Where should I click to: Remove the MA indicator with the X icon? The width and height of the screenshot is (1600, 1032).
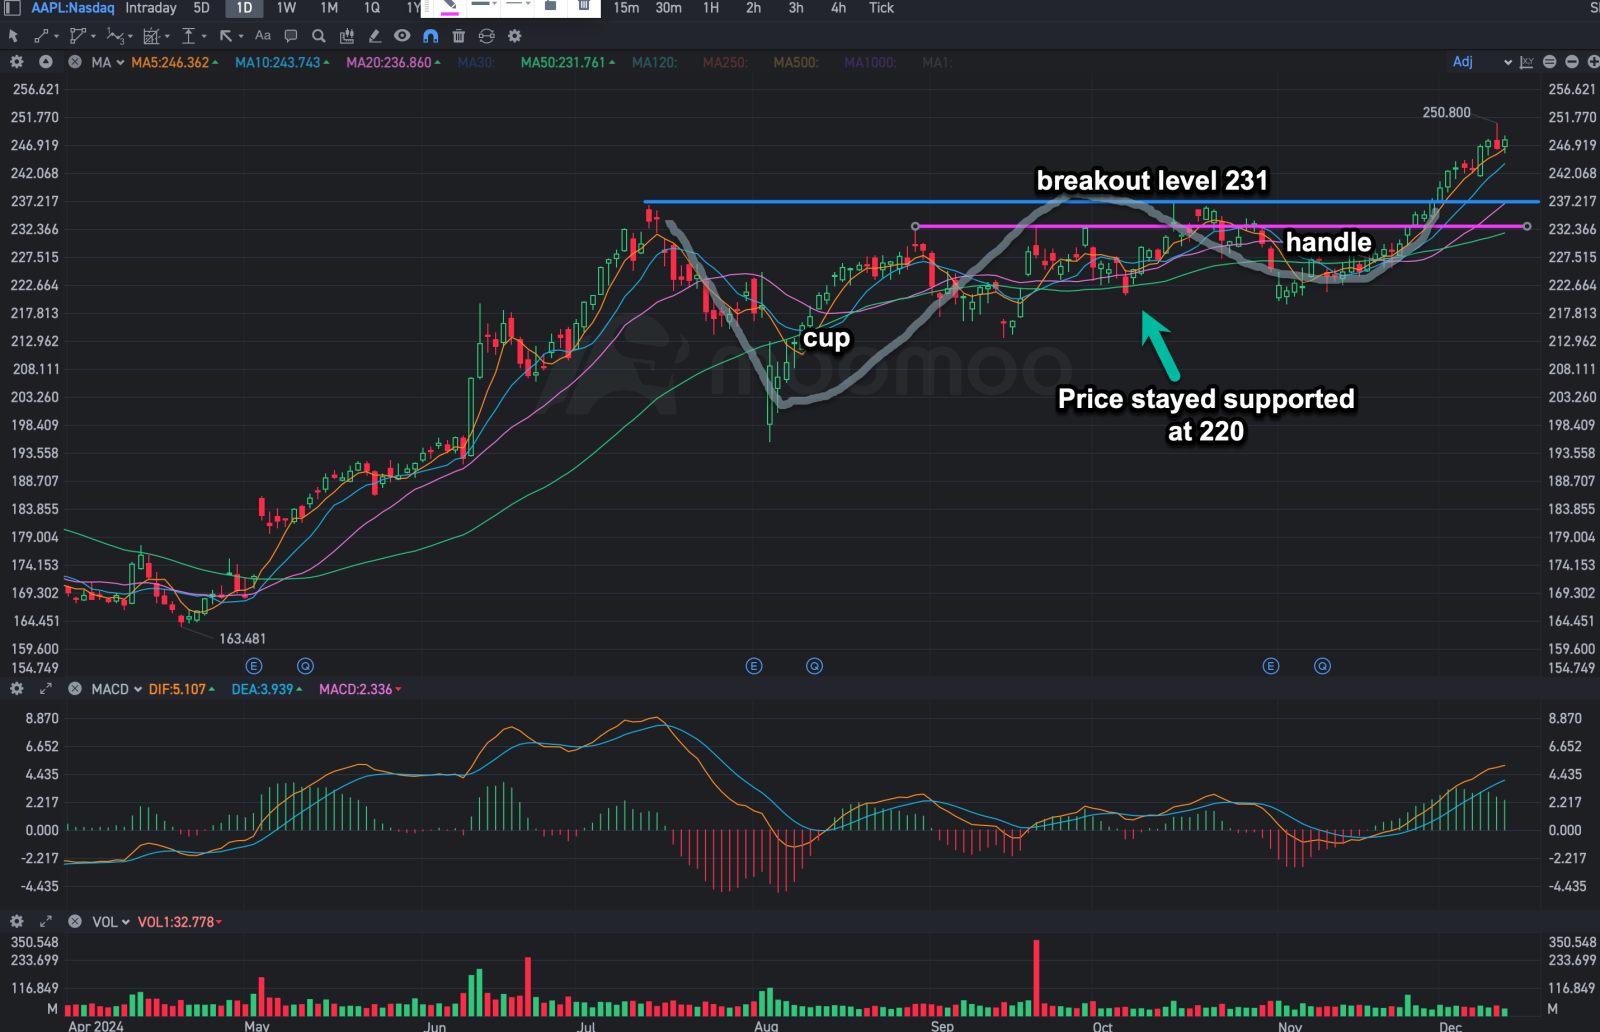pyautogui.click(x=75, y=62)
